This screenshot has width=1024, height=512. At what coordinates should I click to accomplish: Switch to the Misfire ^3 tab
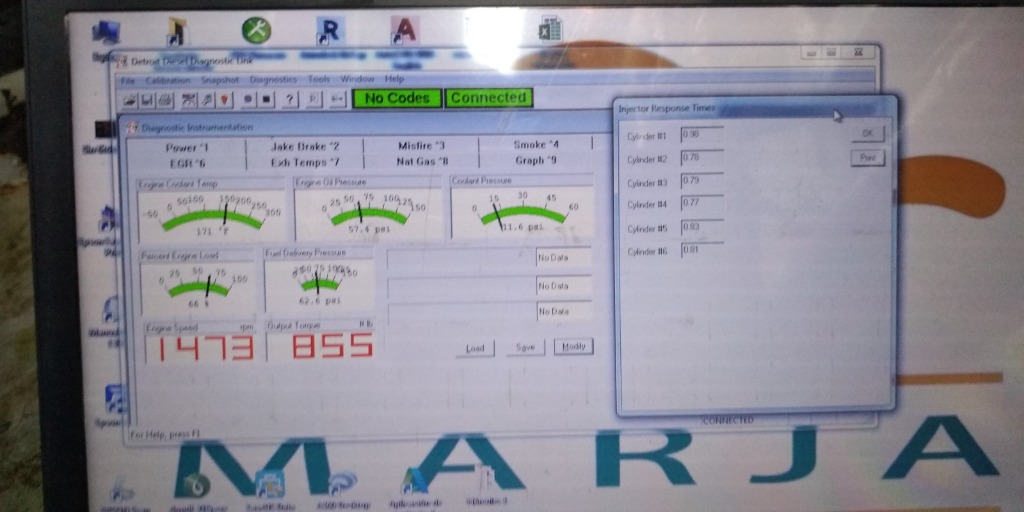(x=421, y=146)
